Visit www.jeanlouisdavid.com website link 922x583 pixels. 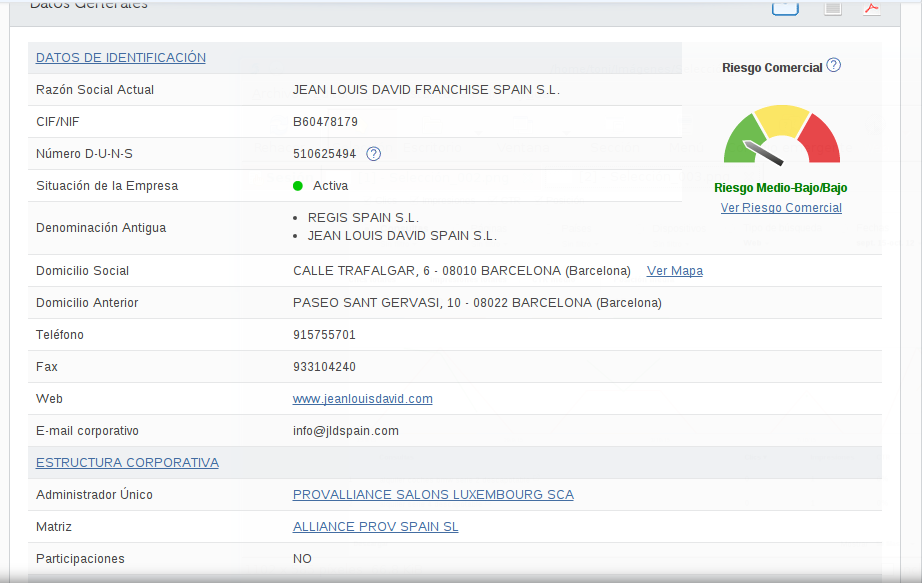tap(363, 399)
